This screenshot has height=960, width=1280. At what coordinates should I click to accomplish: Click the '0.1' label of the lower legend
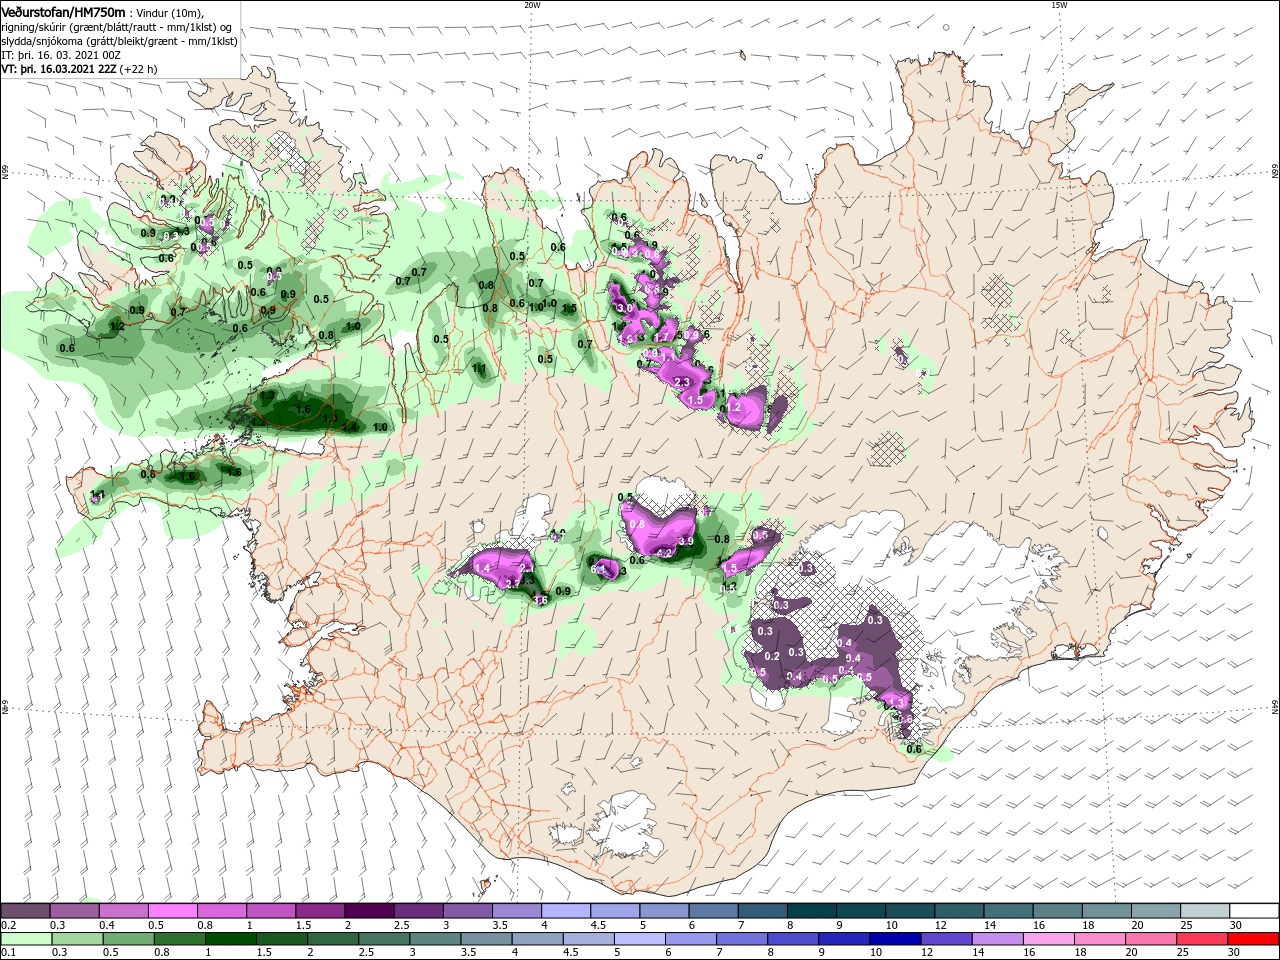coord(8,953)
